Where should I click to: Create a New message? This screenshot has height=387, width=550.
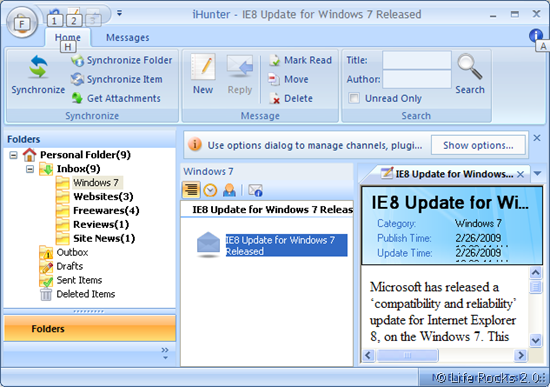pyautogui.click(x=203, y=74)
